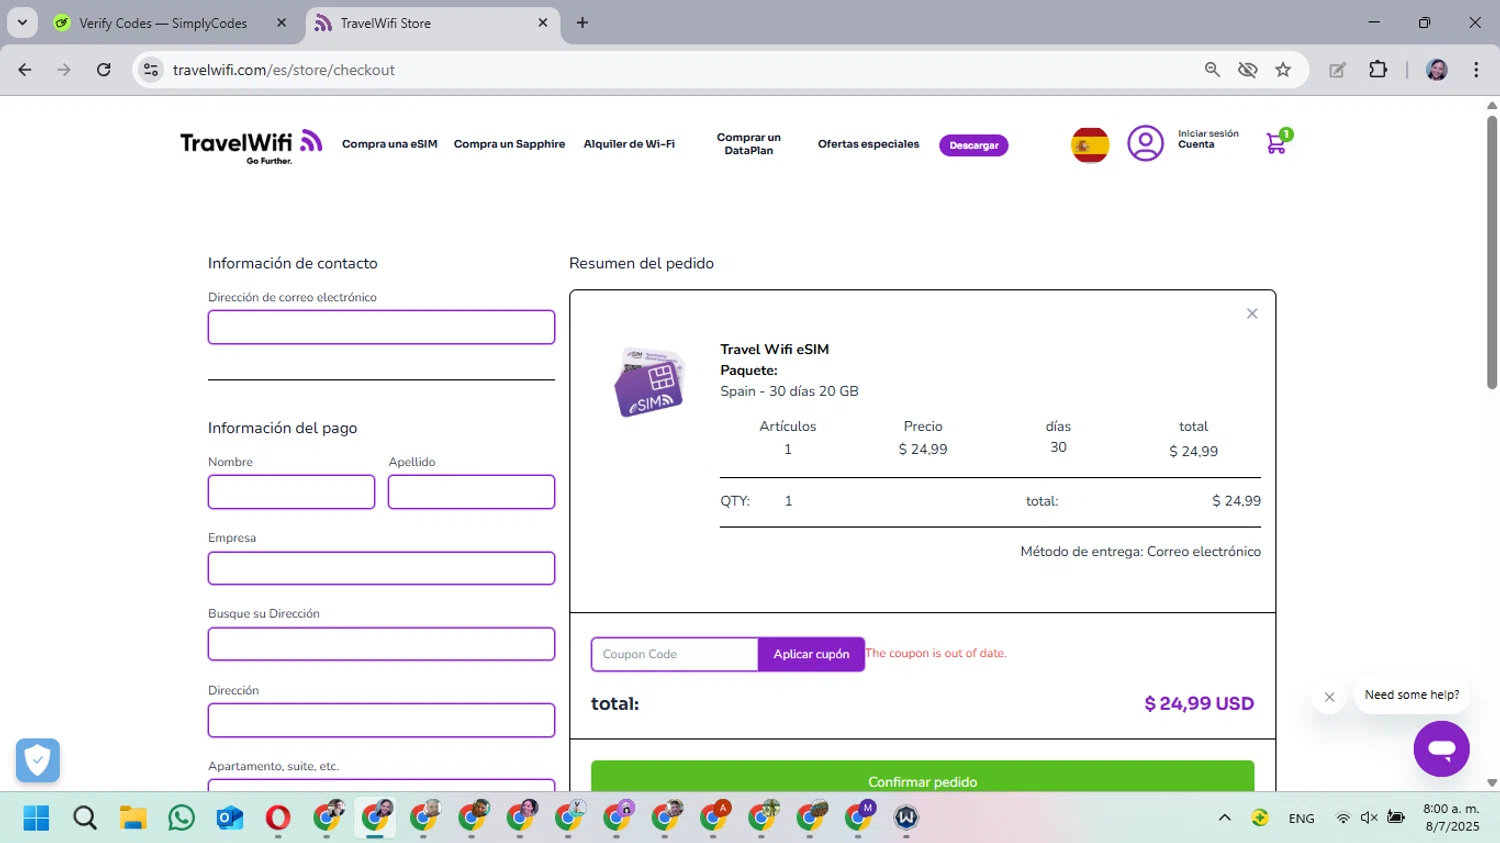Open a new browser tab
Screen dimensions: 1500x843
[x=582, y=23]
